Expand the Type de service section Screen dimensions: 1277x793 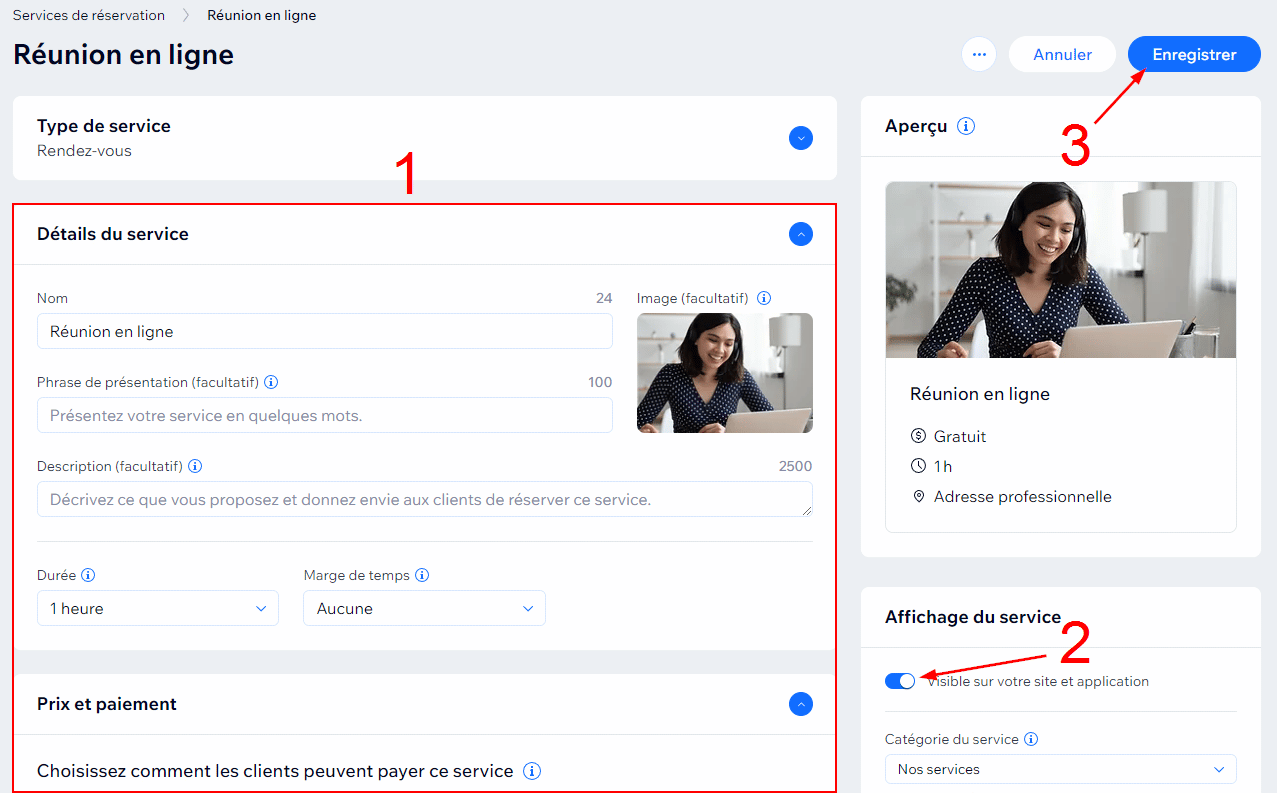pos(800,138)
